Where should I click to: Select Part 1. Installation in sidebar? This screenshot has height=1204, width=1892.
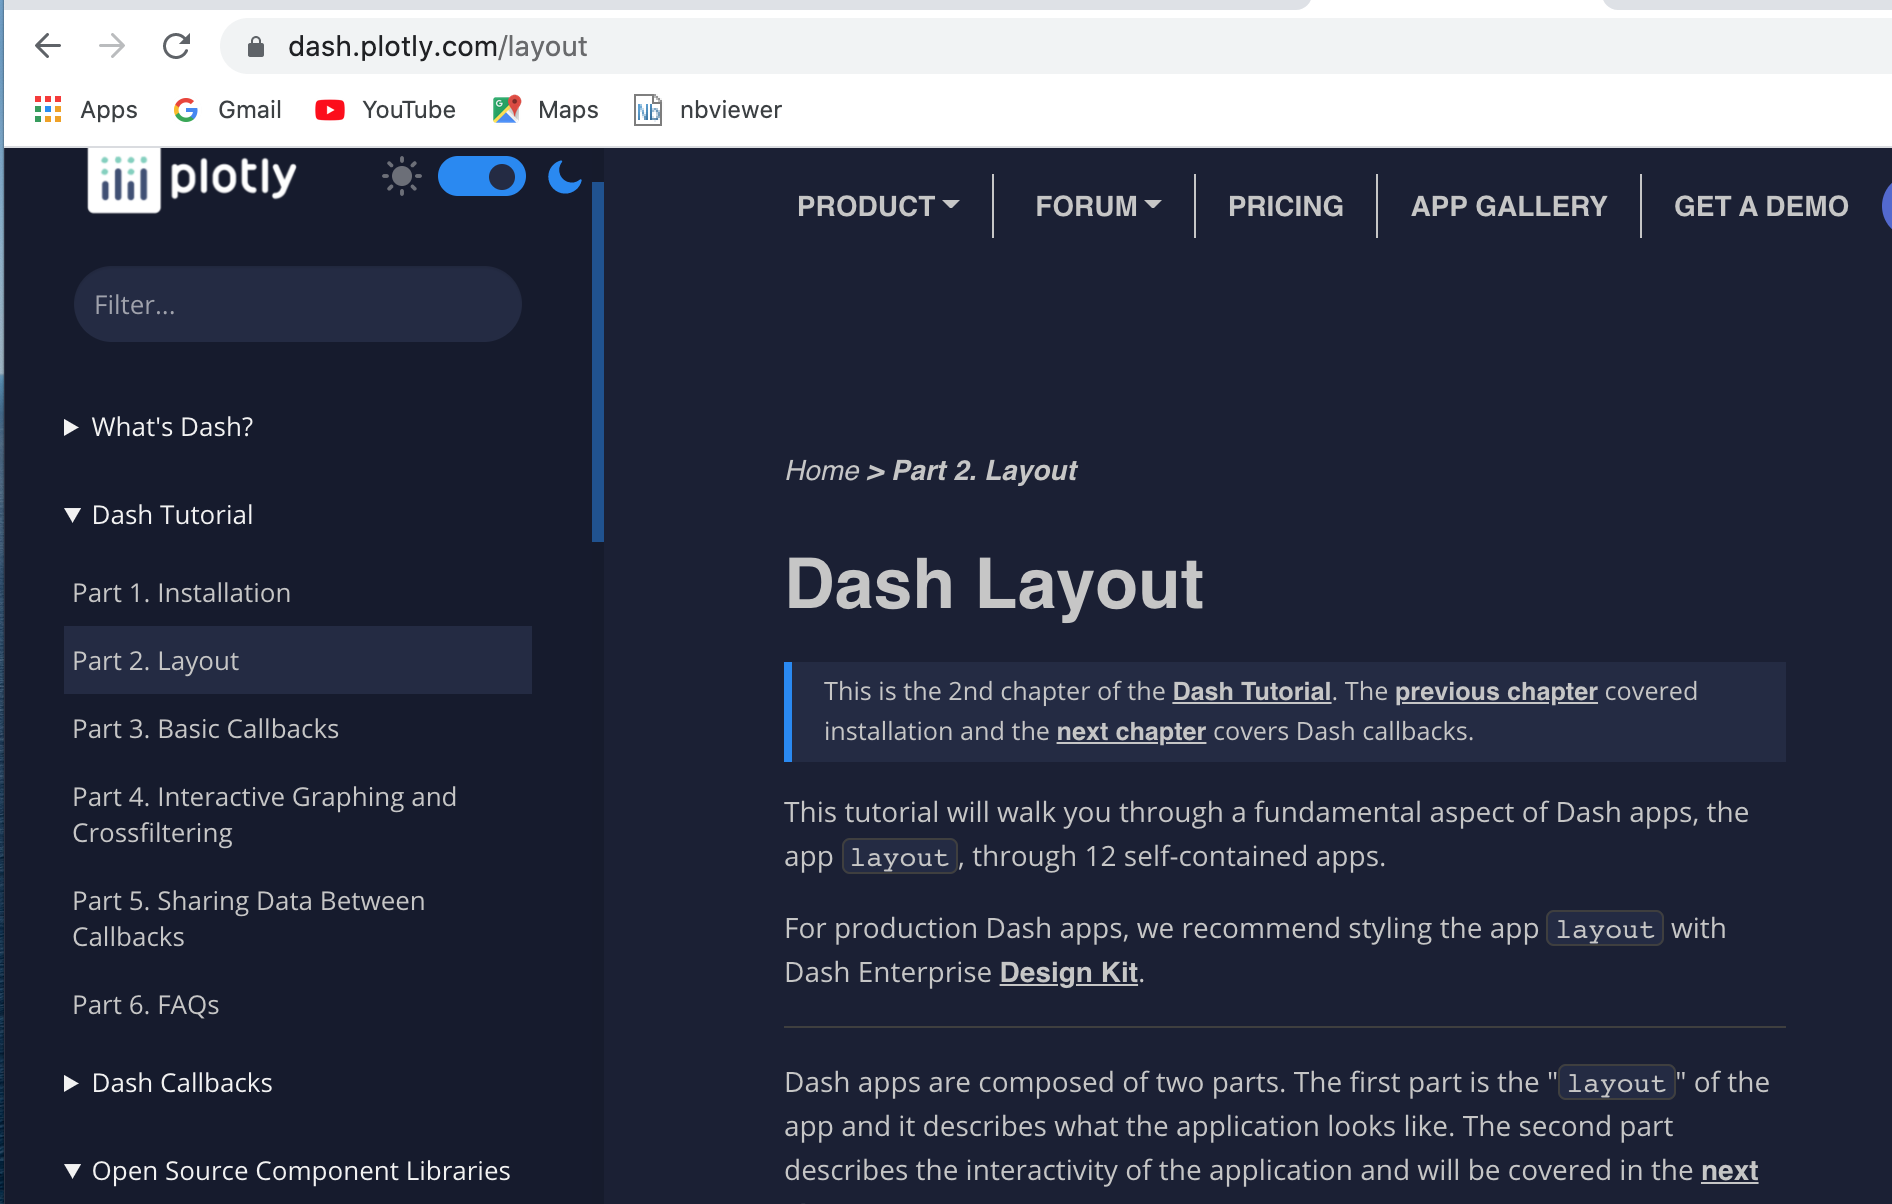(298, 593)
